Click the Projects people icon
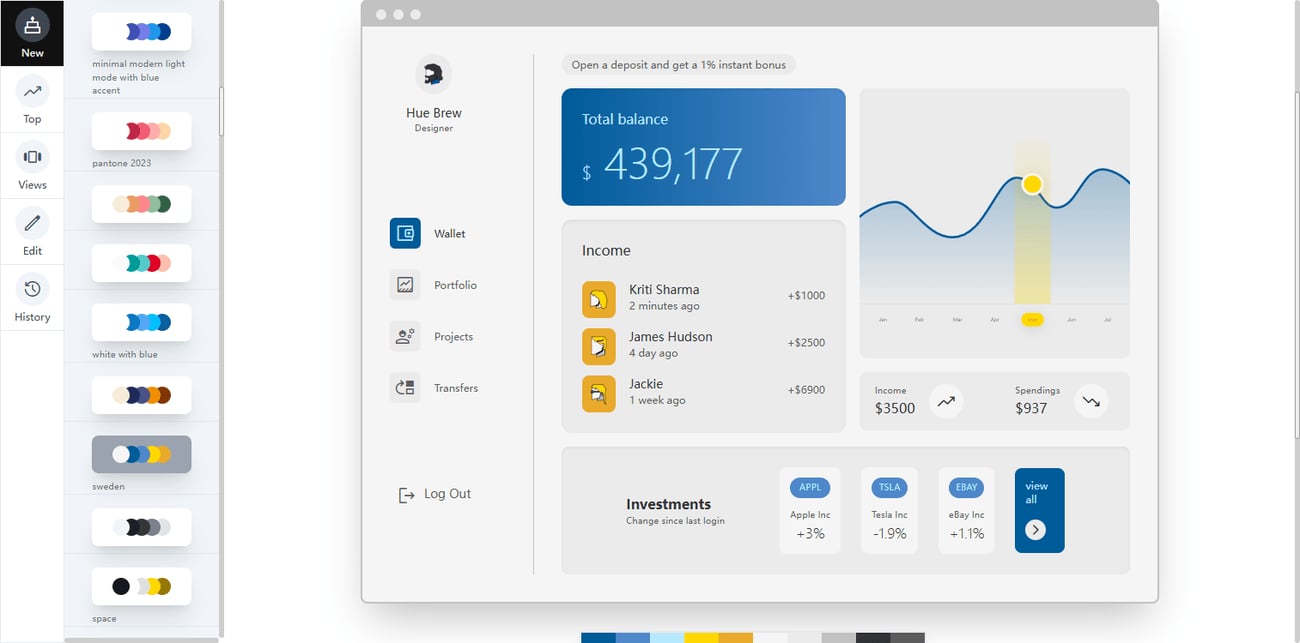The height and width of the screenshot is (643, 1300). (405, 336)
